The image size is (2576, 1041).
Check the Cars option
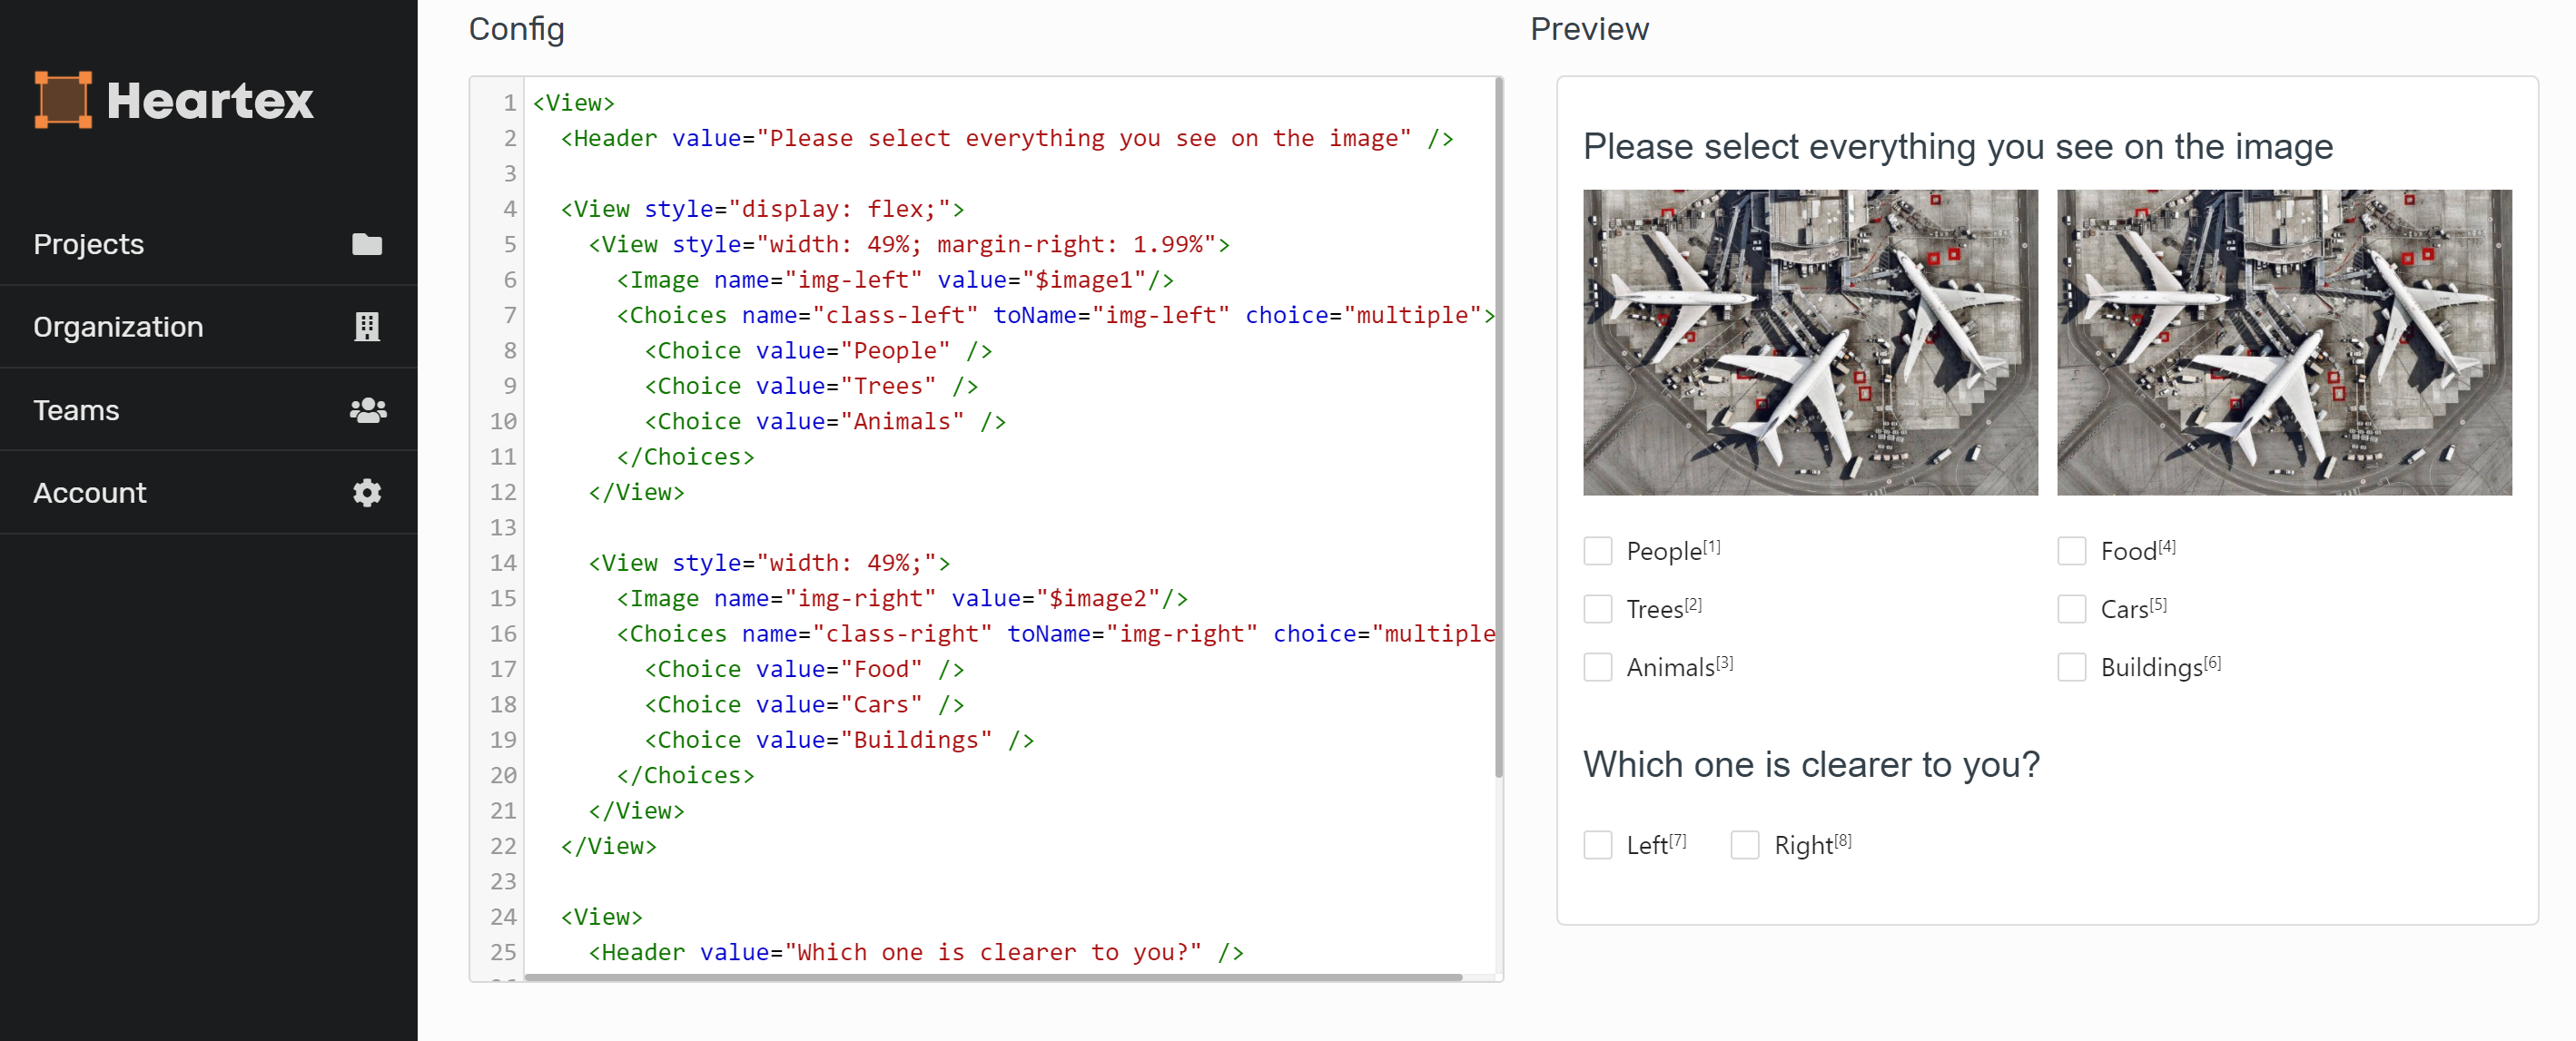pos(2071,609)
